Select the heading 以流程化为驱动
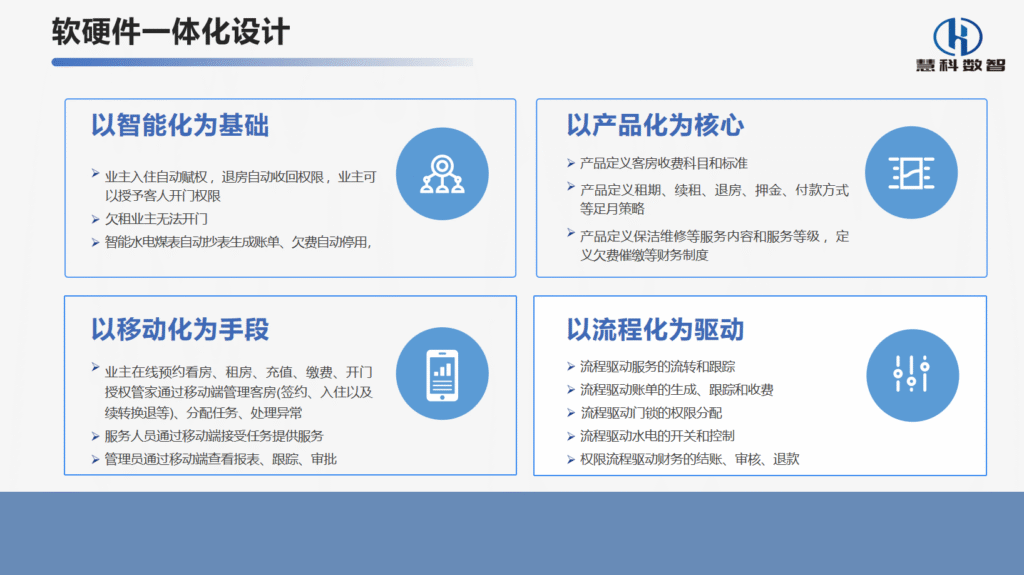1024x575 pixels. [655, 329]
